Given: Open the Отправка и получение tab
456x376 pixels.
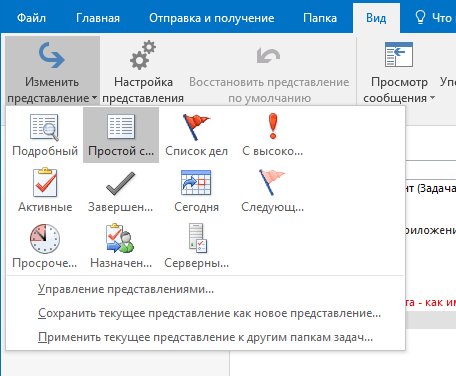Looking at the screenshot, I should [212, 18].
